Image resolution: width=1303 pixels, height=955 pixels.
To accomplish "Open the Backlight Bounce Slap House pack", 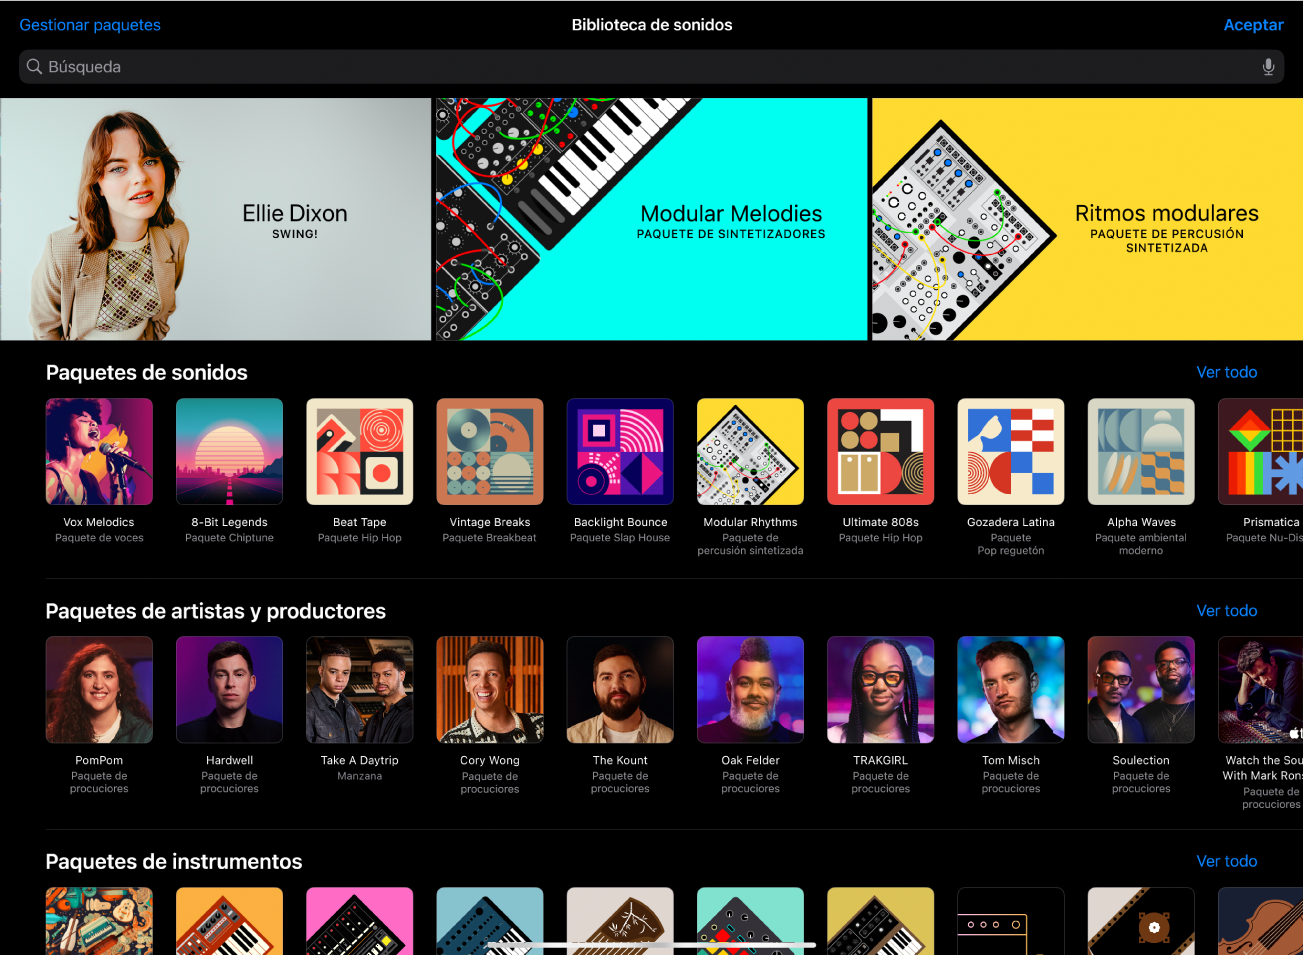I will tap(620, 451).
